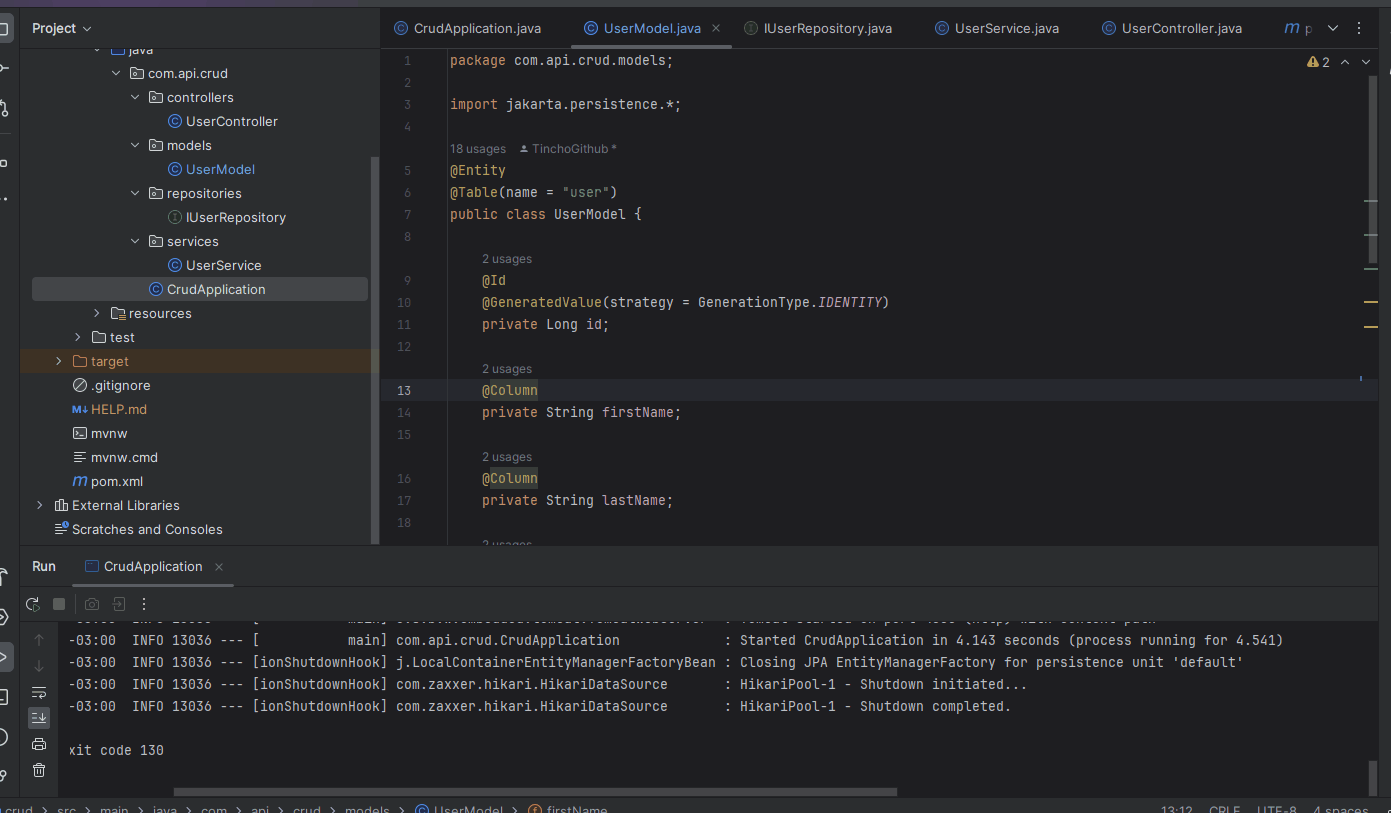The height and width of the screenshot is (813, 1391).
Task: Collapse the com.api.crud package
Action: click(116, 73)
